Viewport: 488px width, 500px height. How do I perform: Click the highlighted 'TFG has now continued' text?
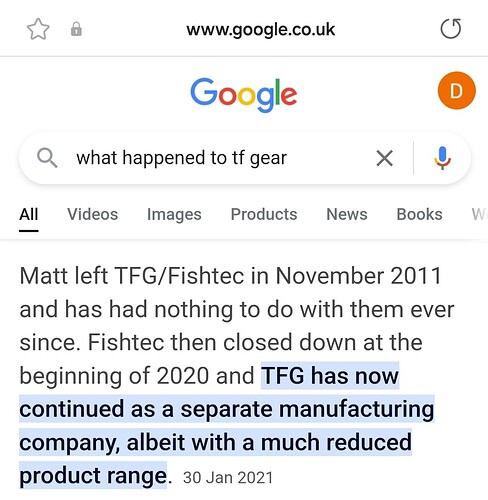227,426
